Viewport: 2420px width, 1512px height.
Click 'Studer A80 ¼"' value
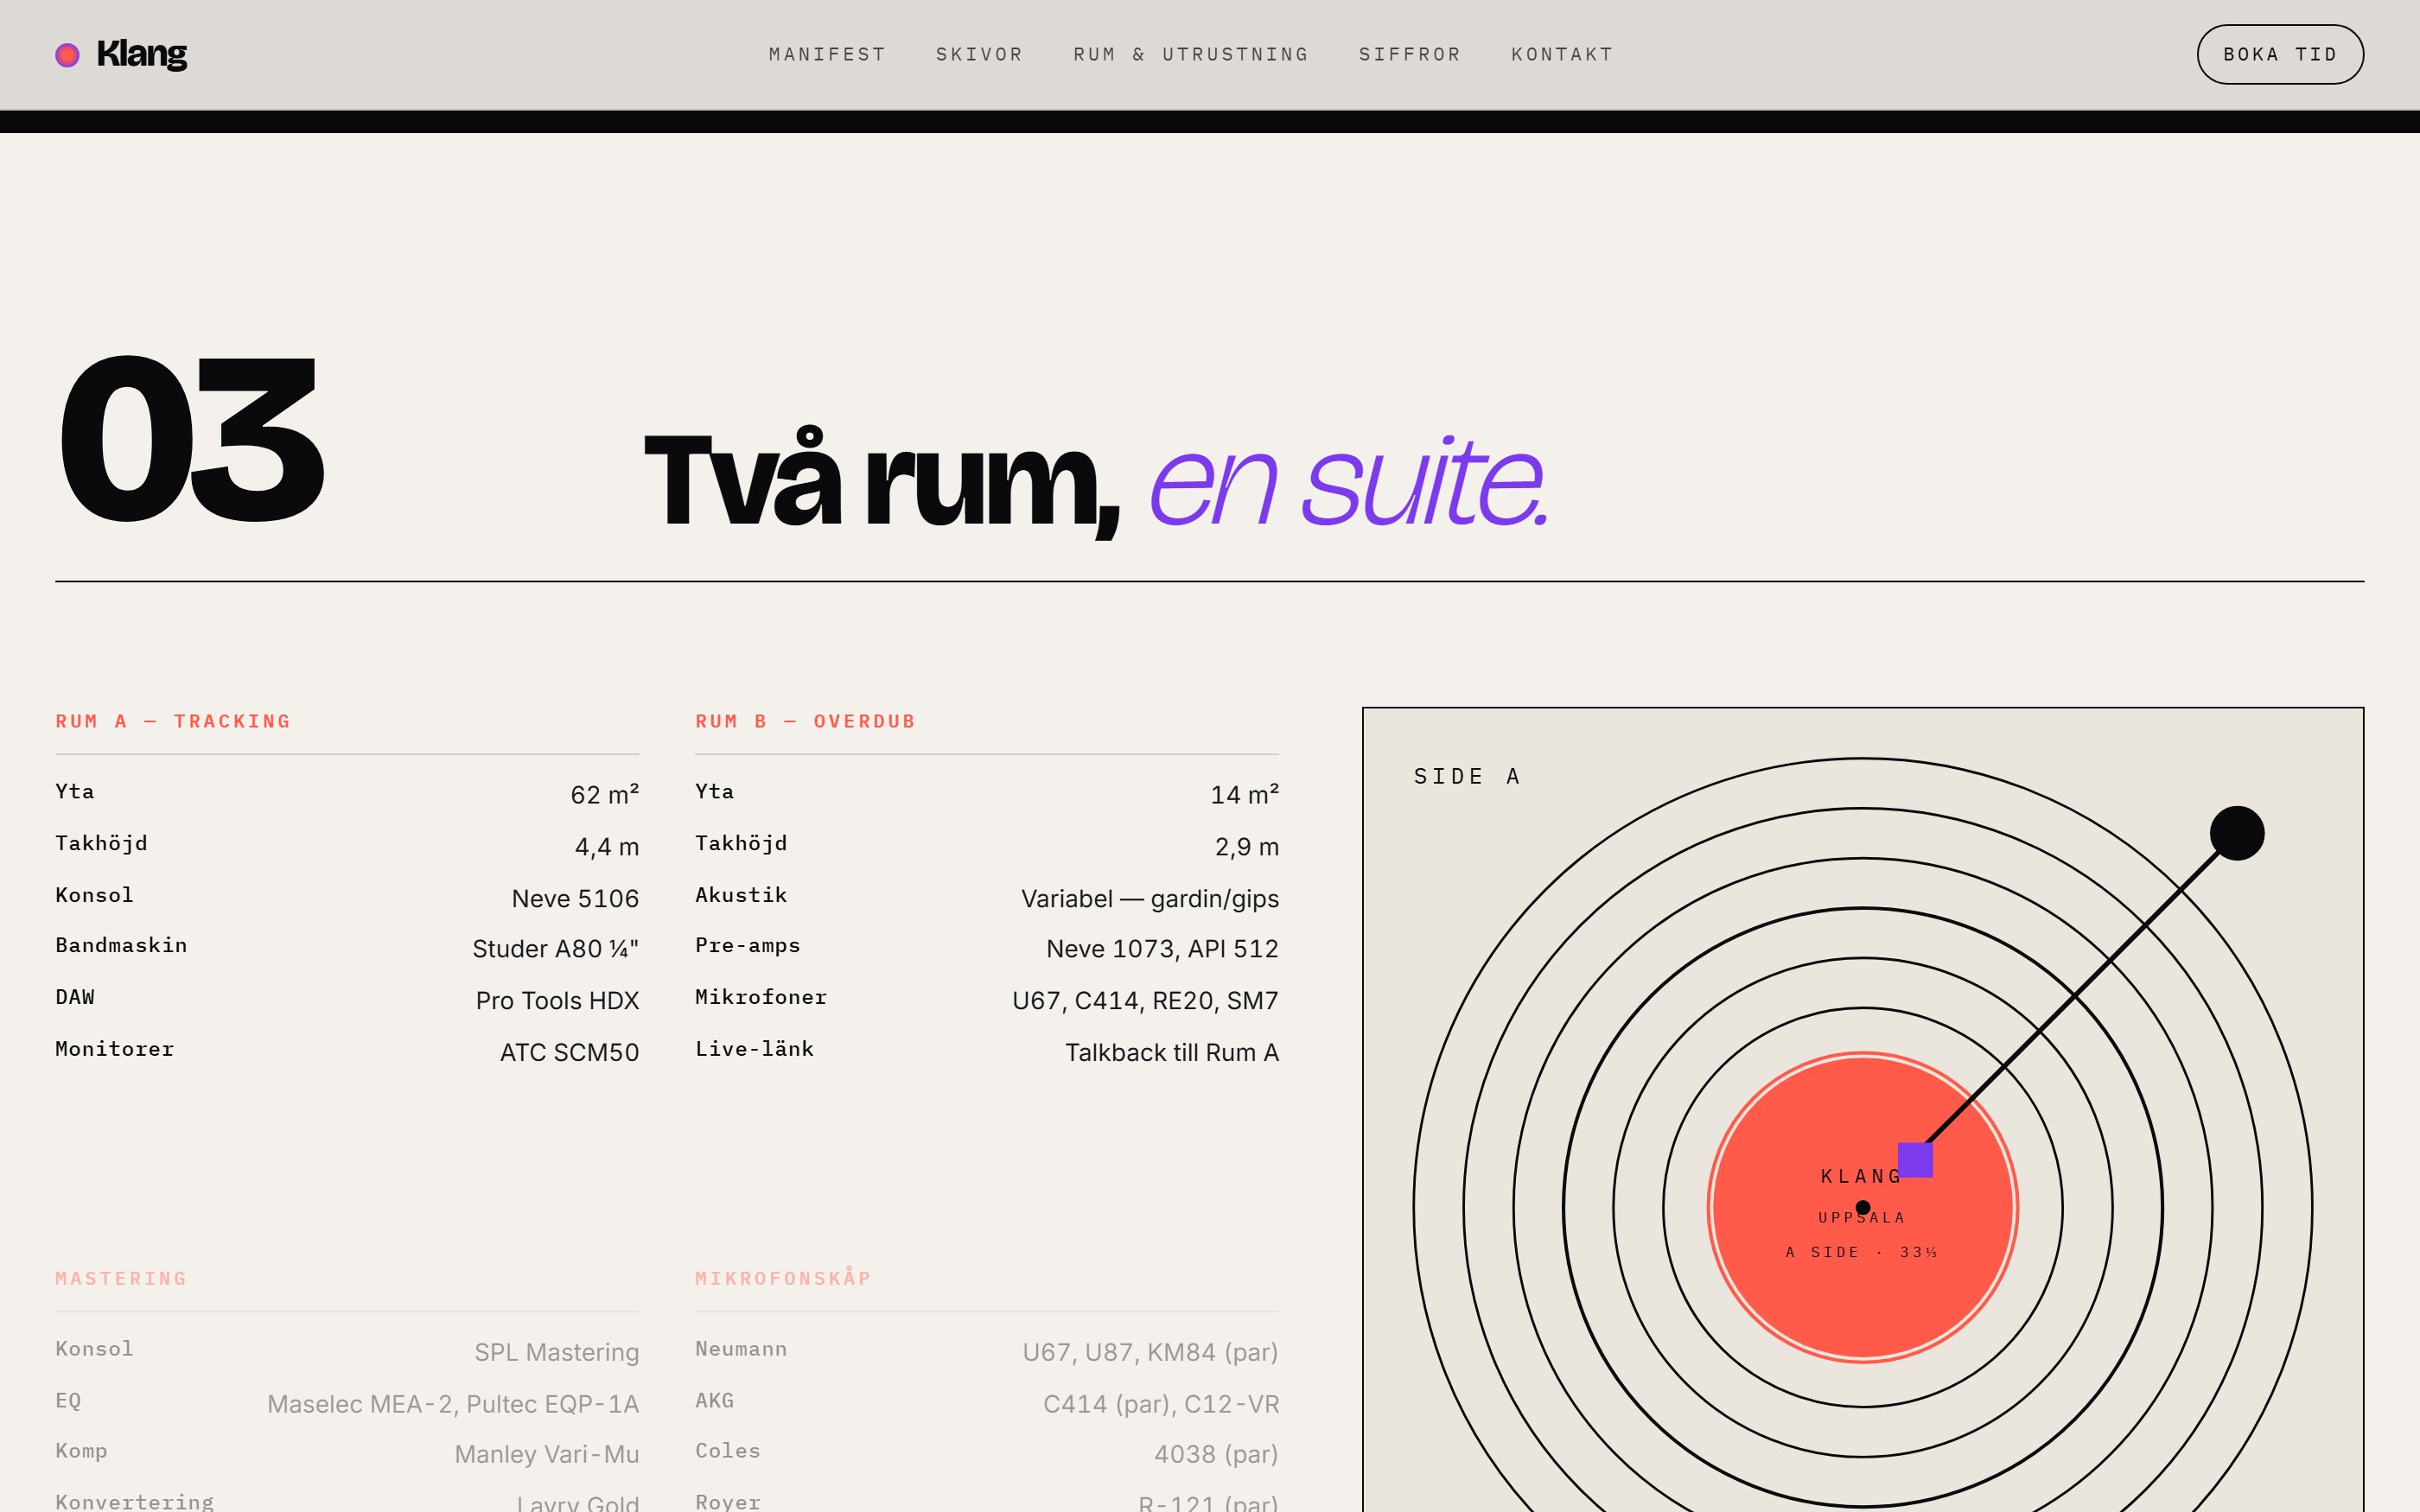[x=555, y=948]
